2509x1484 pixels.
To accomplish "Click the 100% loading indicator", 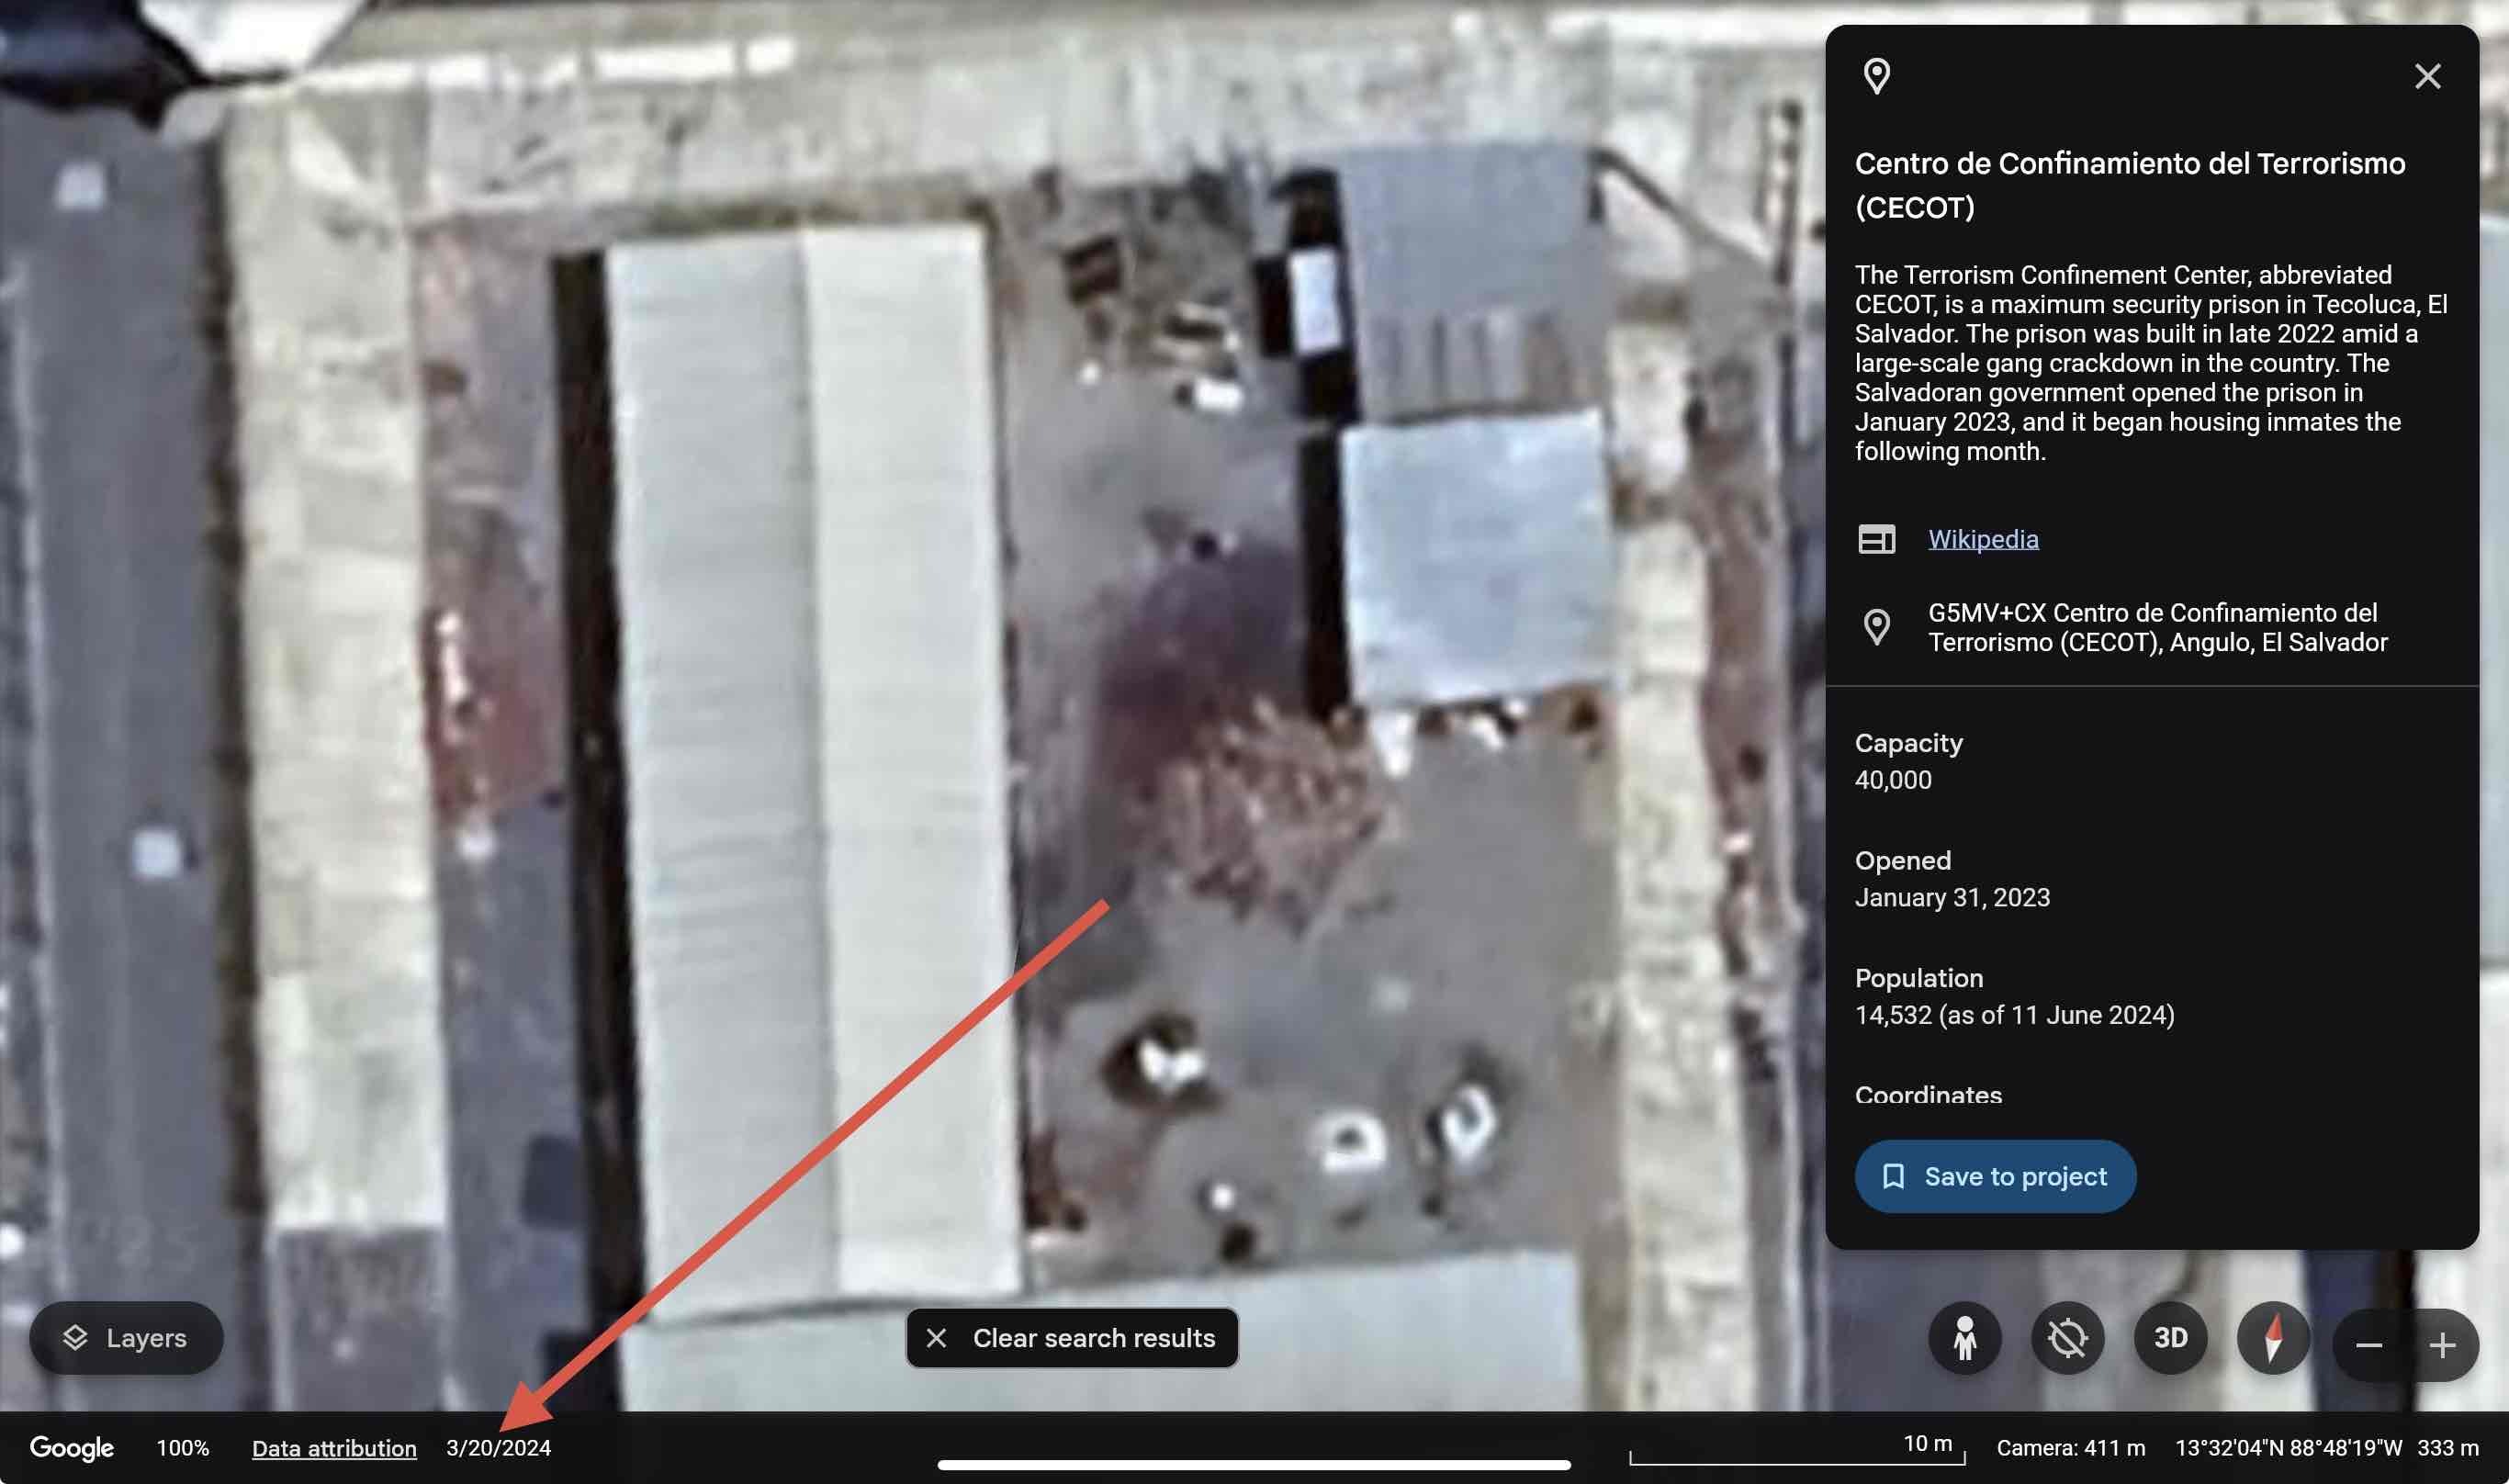I will tap(183, 1448).
